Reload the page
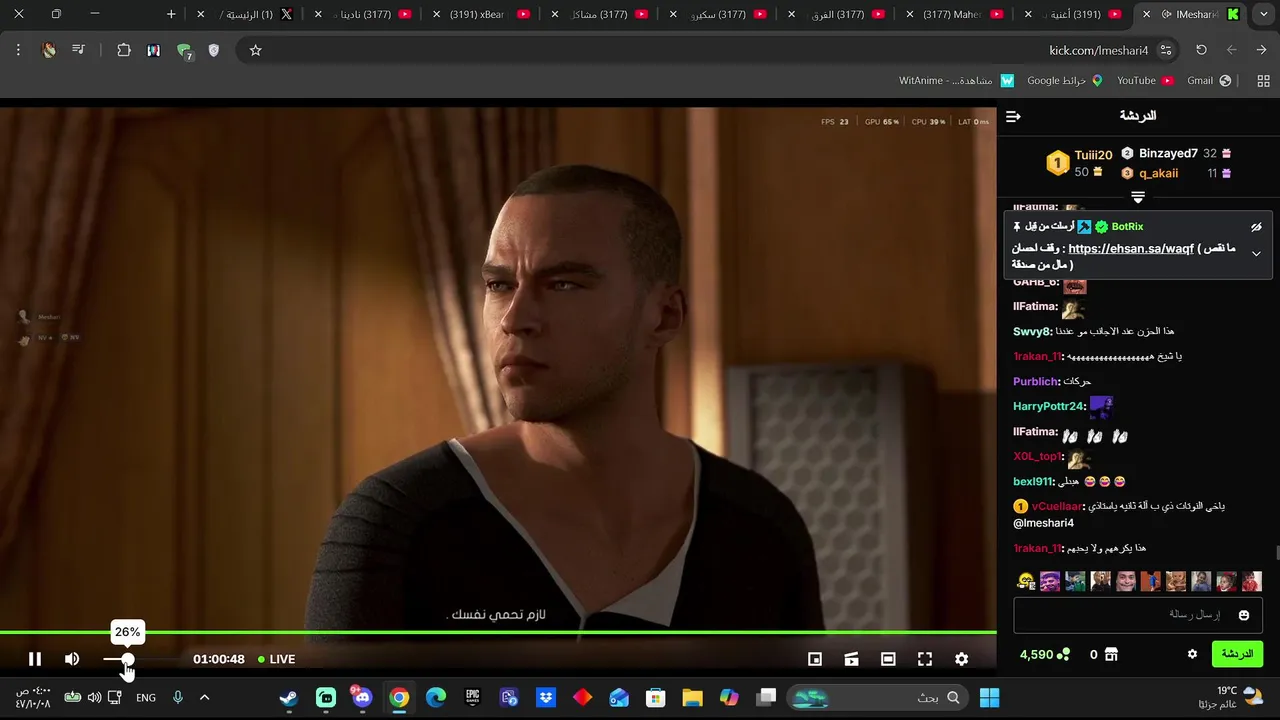Image resolution: width=1280 pixels, height=720 pixels. (1202, 50)
